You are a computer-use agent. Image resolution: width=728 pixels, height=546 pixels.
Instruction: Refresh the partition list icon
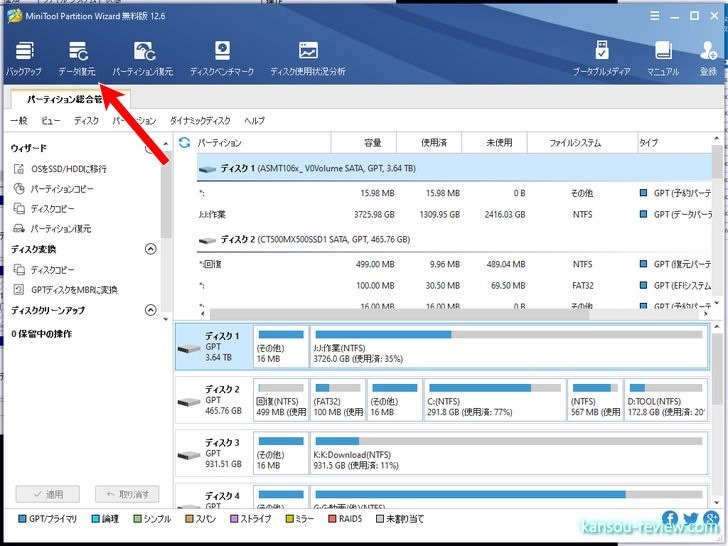[184, 143]
